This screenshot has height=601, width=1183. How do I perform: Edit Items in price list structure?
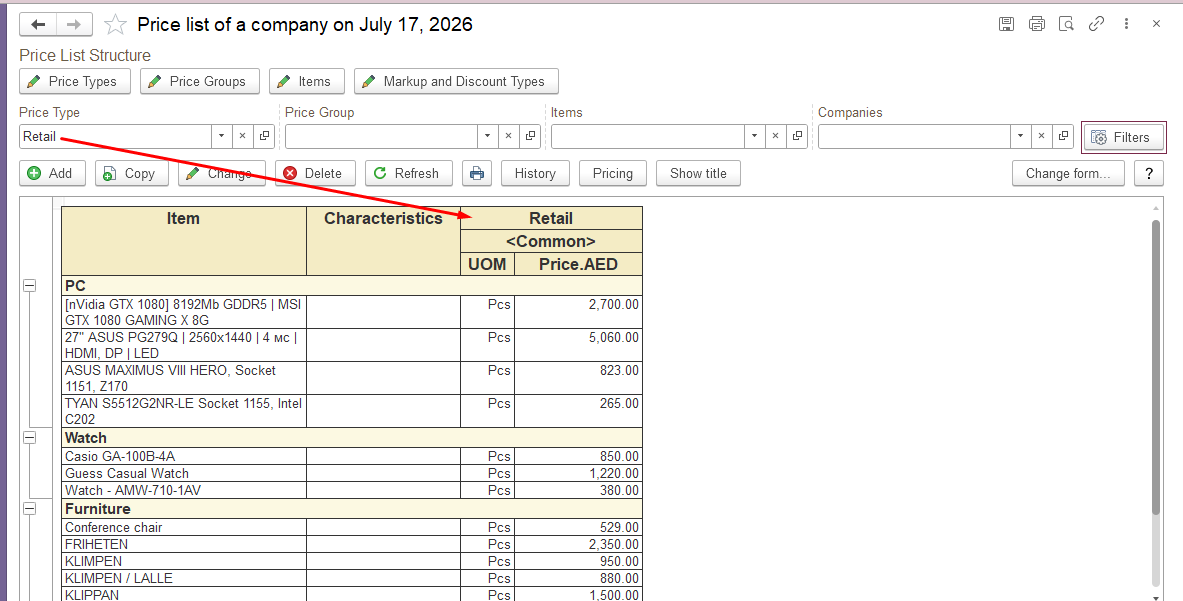[306, 81]
